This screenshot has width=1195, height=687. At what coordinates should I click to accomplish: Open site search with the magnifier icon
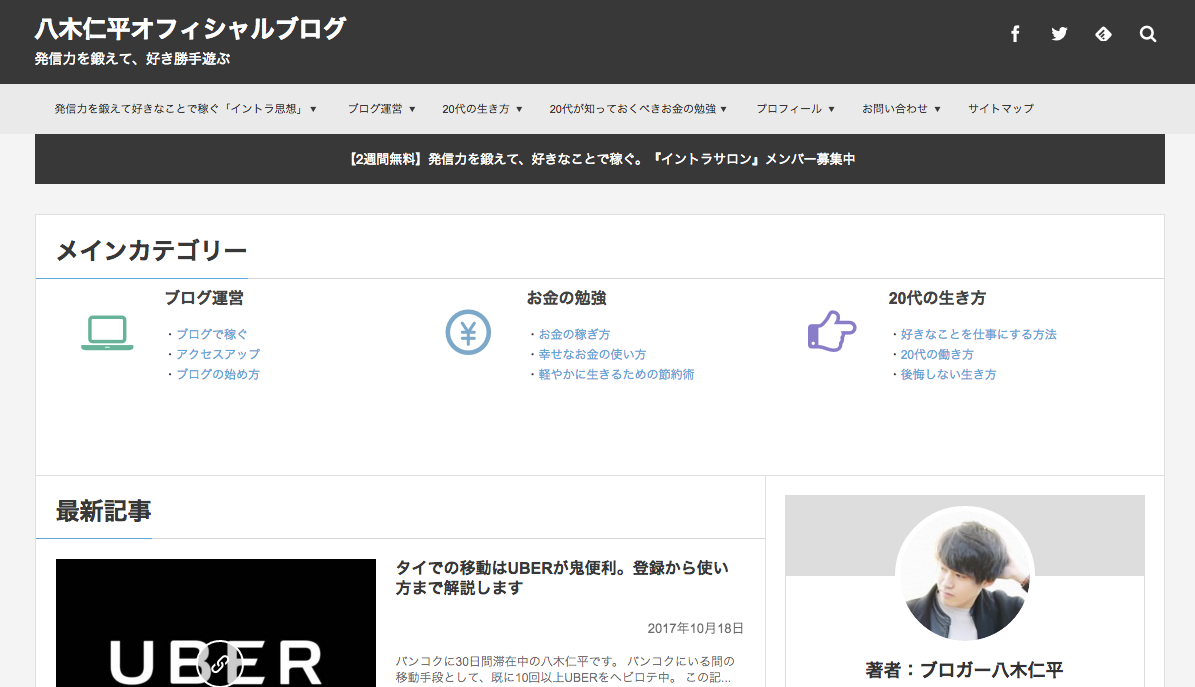(x=1147, y=33)
